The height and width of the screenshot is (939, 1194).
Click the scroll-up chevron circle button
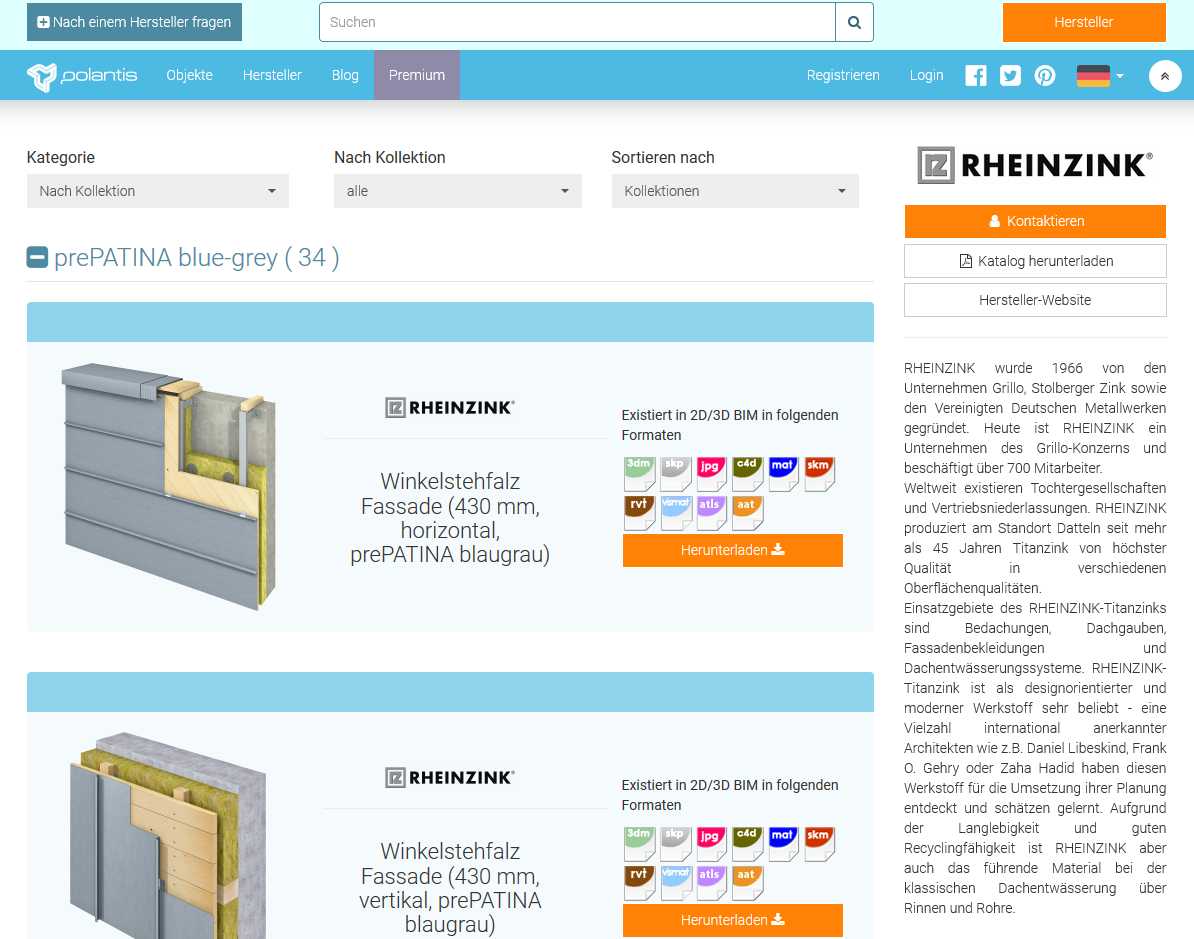tap(1165, 76)
